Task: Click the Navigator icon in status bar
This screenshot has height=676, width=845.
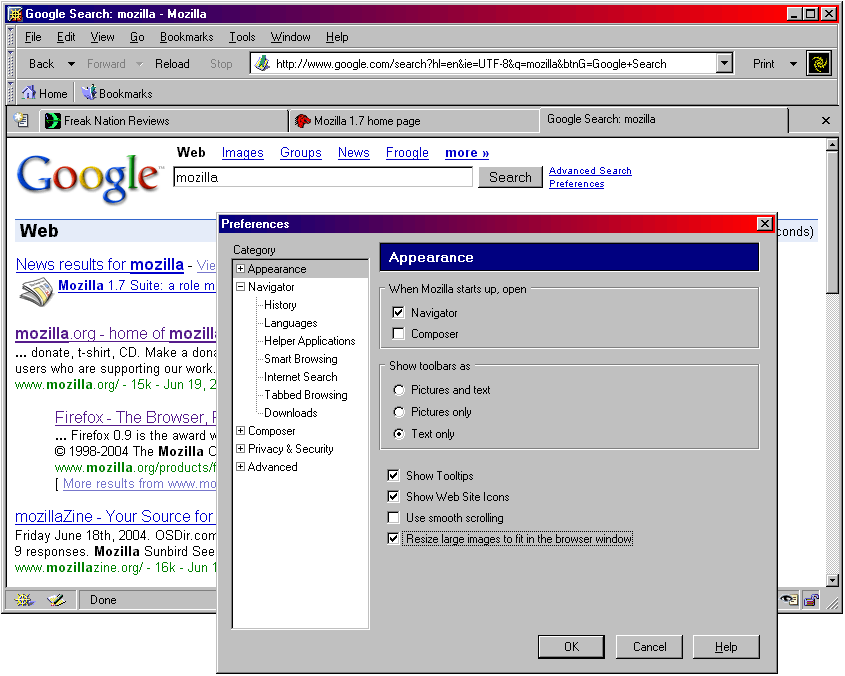Action: pos(24,600)
